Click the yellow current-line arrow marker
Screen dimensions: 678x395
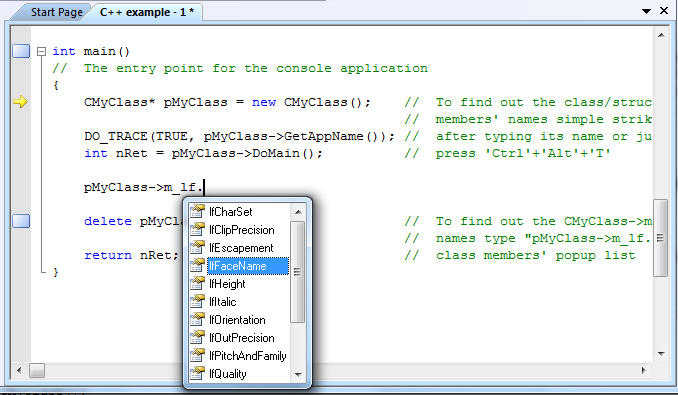click(x=20, y=102)
